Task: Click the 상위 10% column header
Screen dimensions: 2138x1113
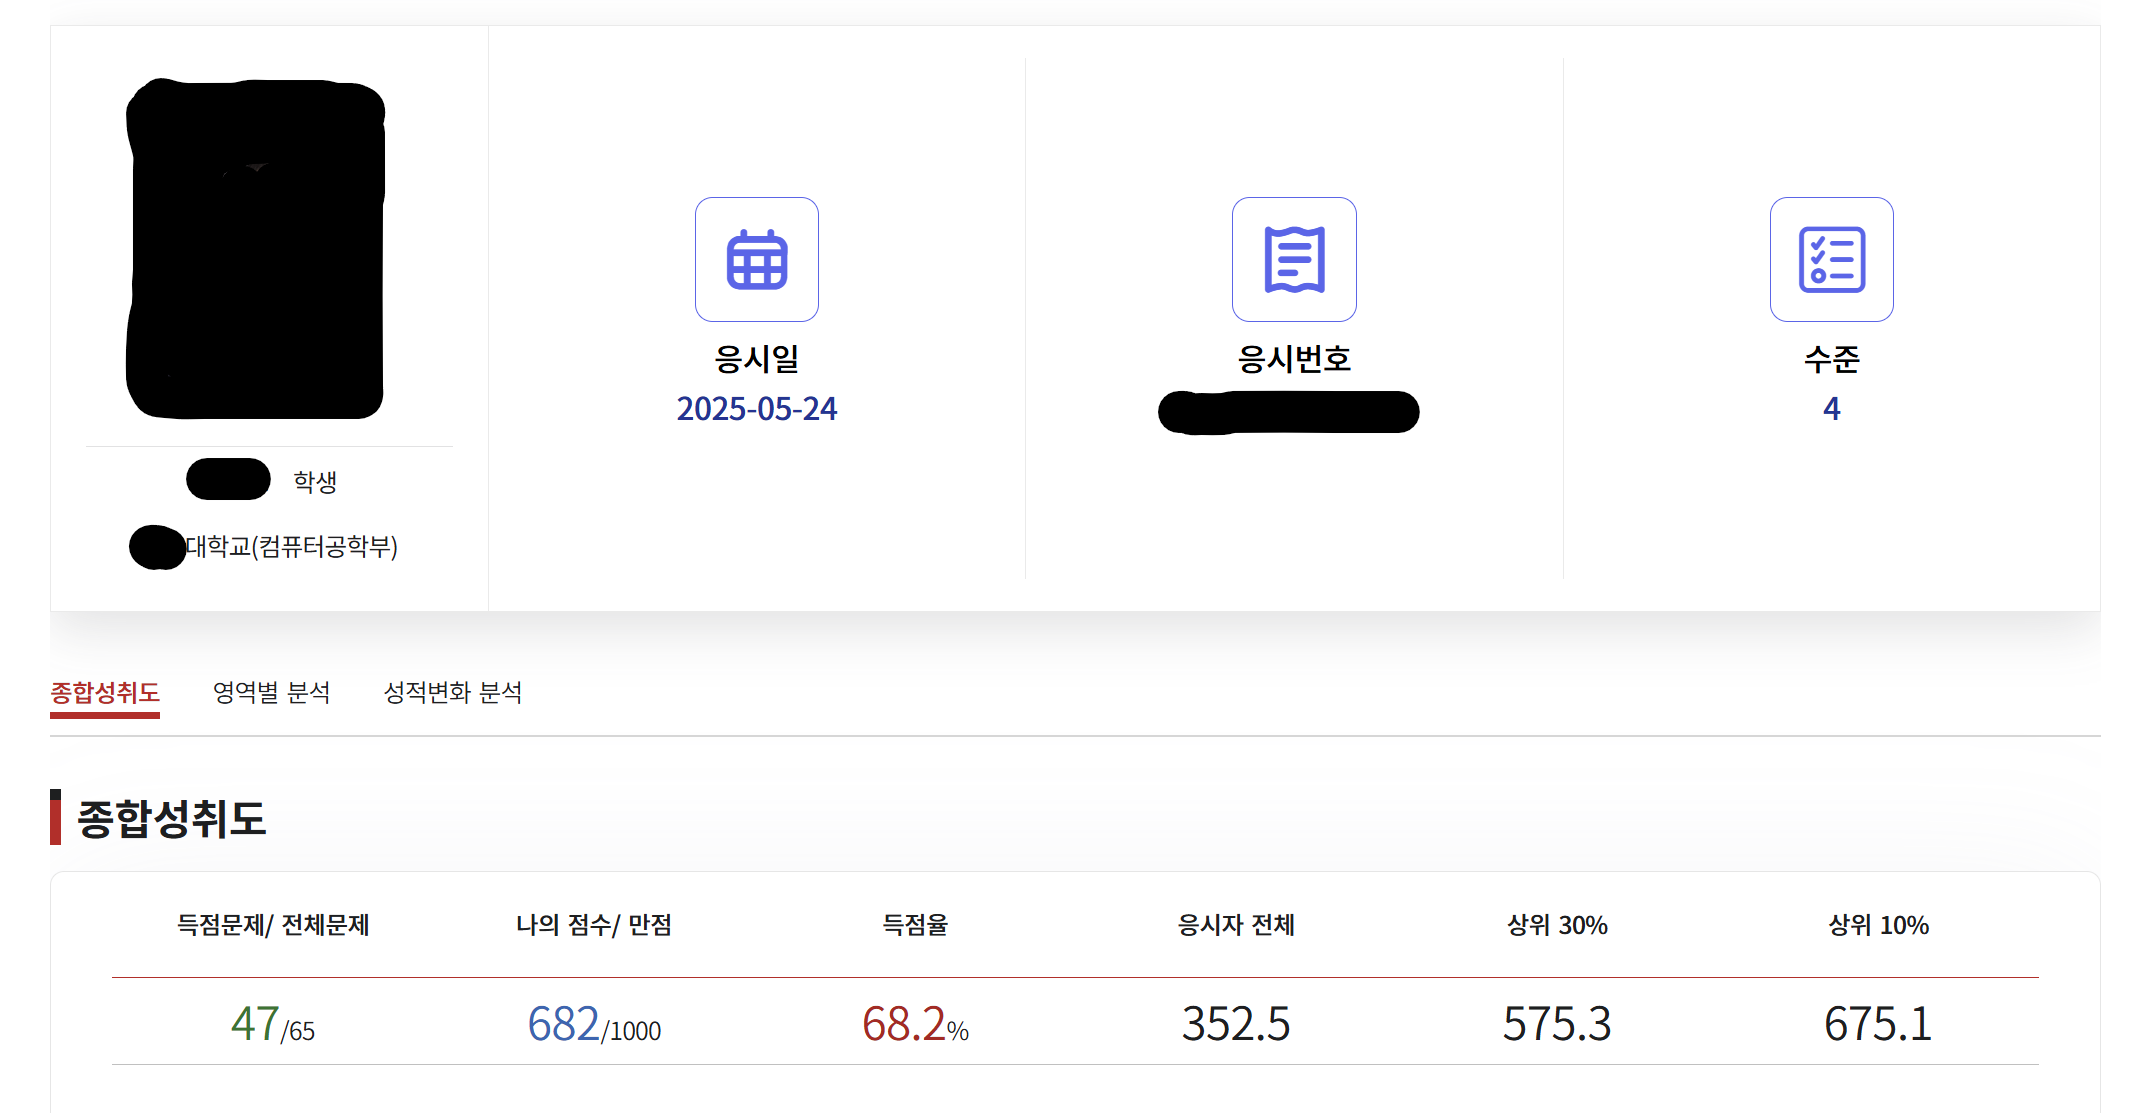Action: coord(1875,926)
